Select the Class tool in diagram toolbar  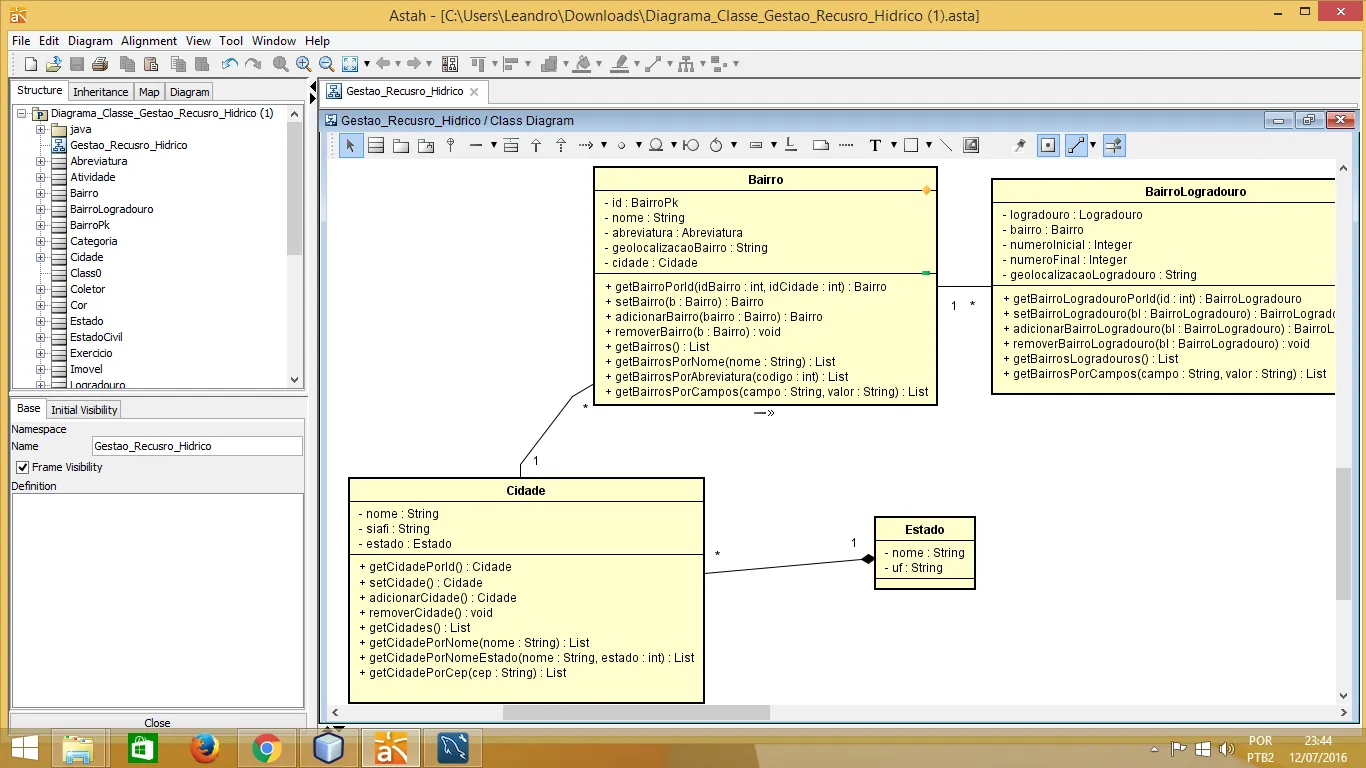pyautogui.click(x=376, y=146)
